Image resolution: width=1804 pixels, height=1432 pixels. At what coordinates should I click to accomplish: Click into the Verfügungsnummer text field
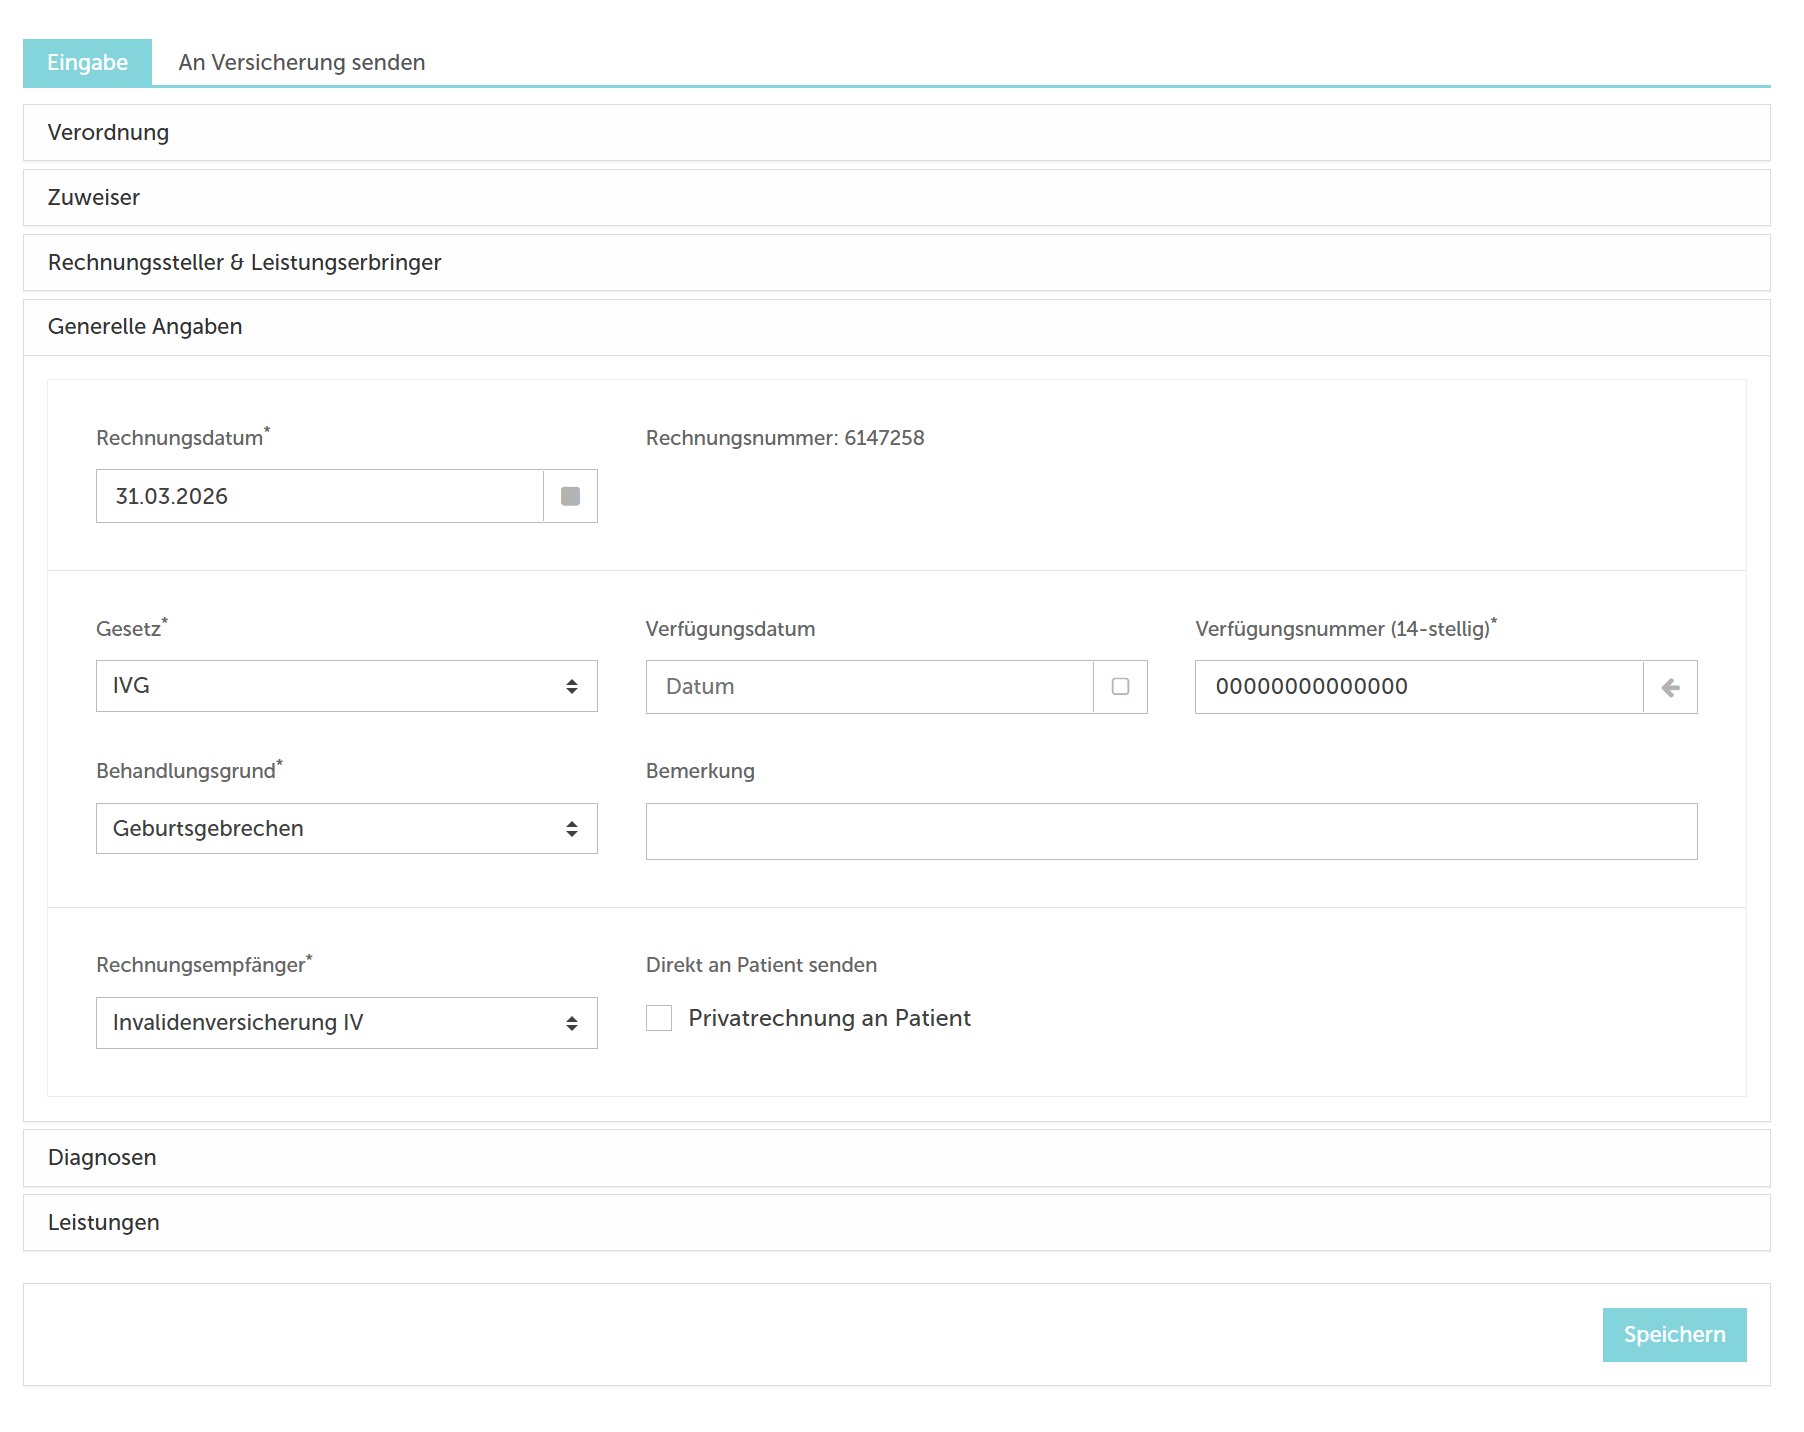(x=1418, y=687)
